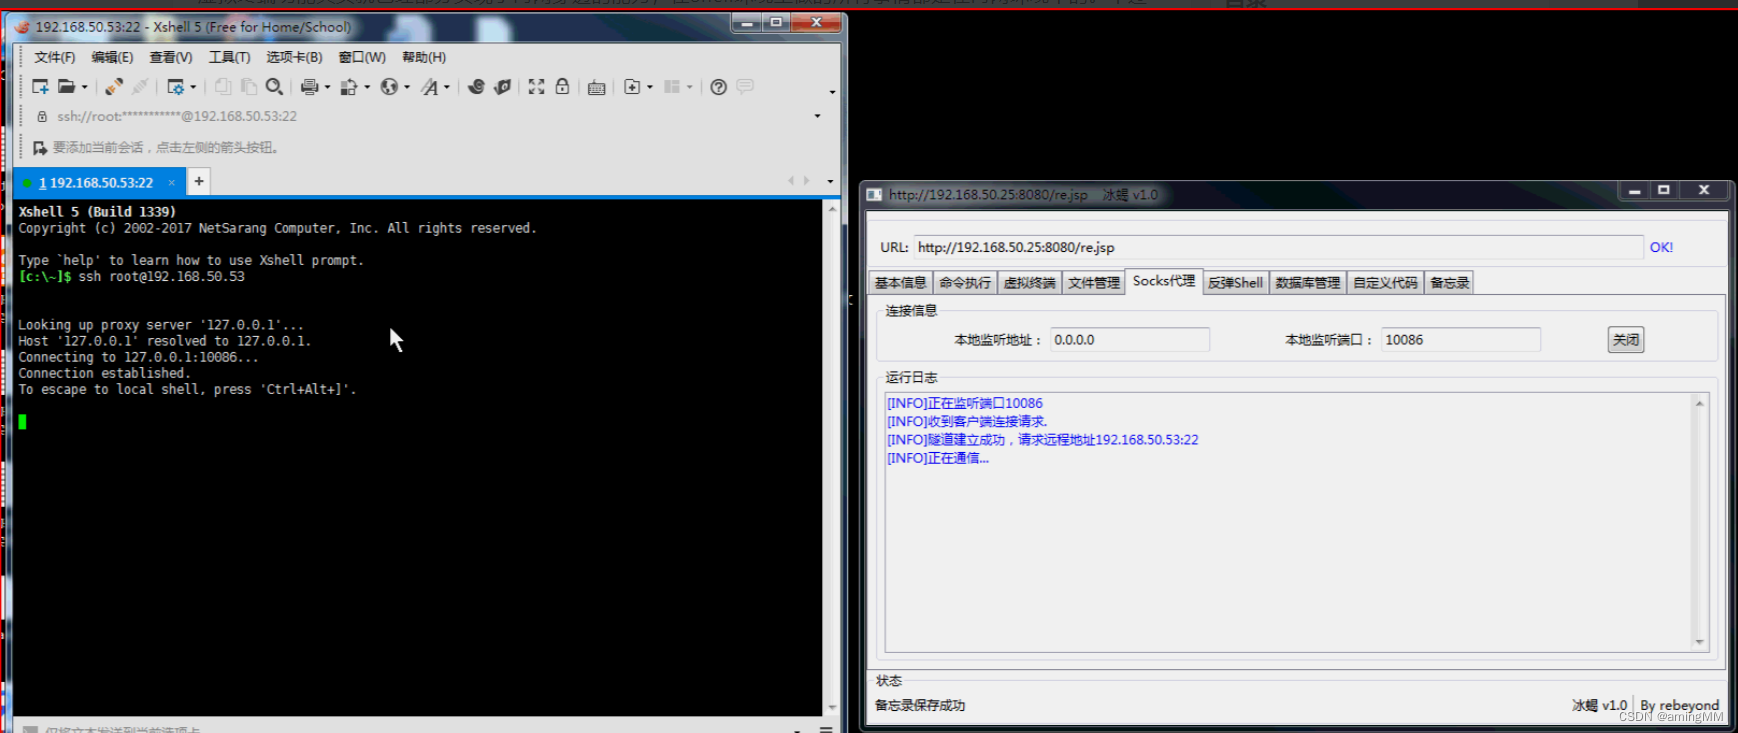1738x733 pixels.
Task: Click log line '[INFO]正在监听端口10086'
Action: click(964, 403)
